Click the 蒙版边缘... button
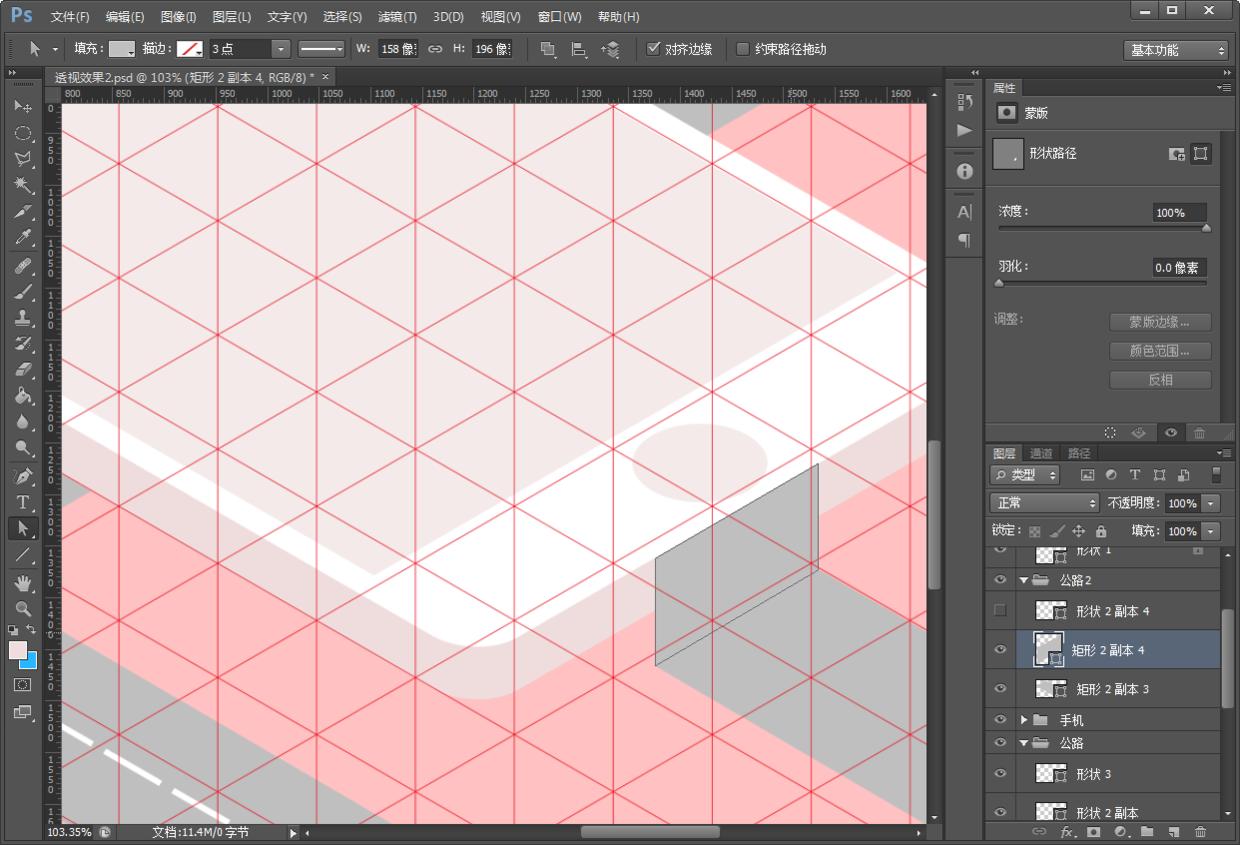1240x845 pixels. [x=1160, y=322]
